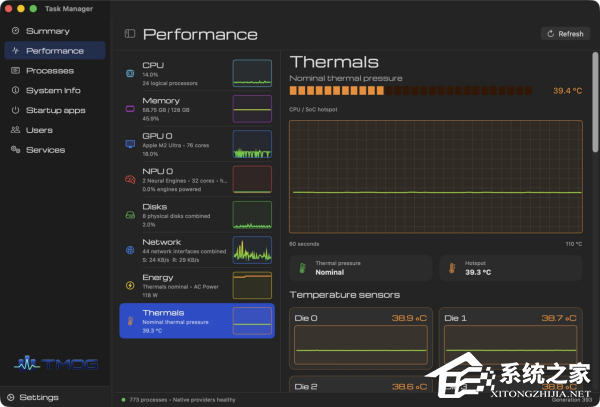Screen dimensions: 600x407
Task: Select the Memory performance entry
Action: [197, 109]
